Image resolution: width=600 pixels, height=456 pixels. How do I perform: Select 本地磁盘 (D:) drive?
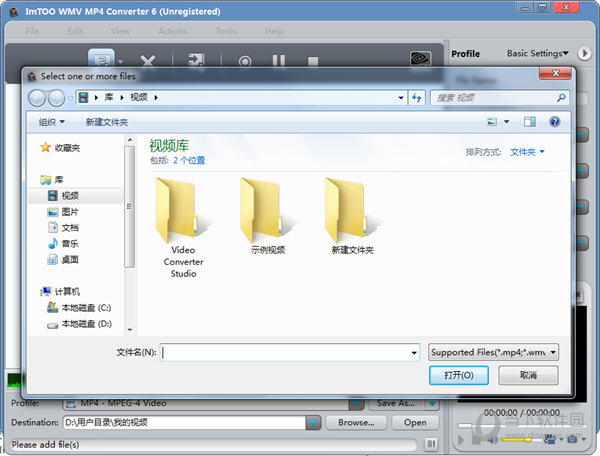point(79,324)
